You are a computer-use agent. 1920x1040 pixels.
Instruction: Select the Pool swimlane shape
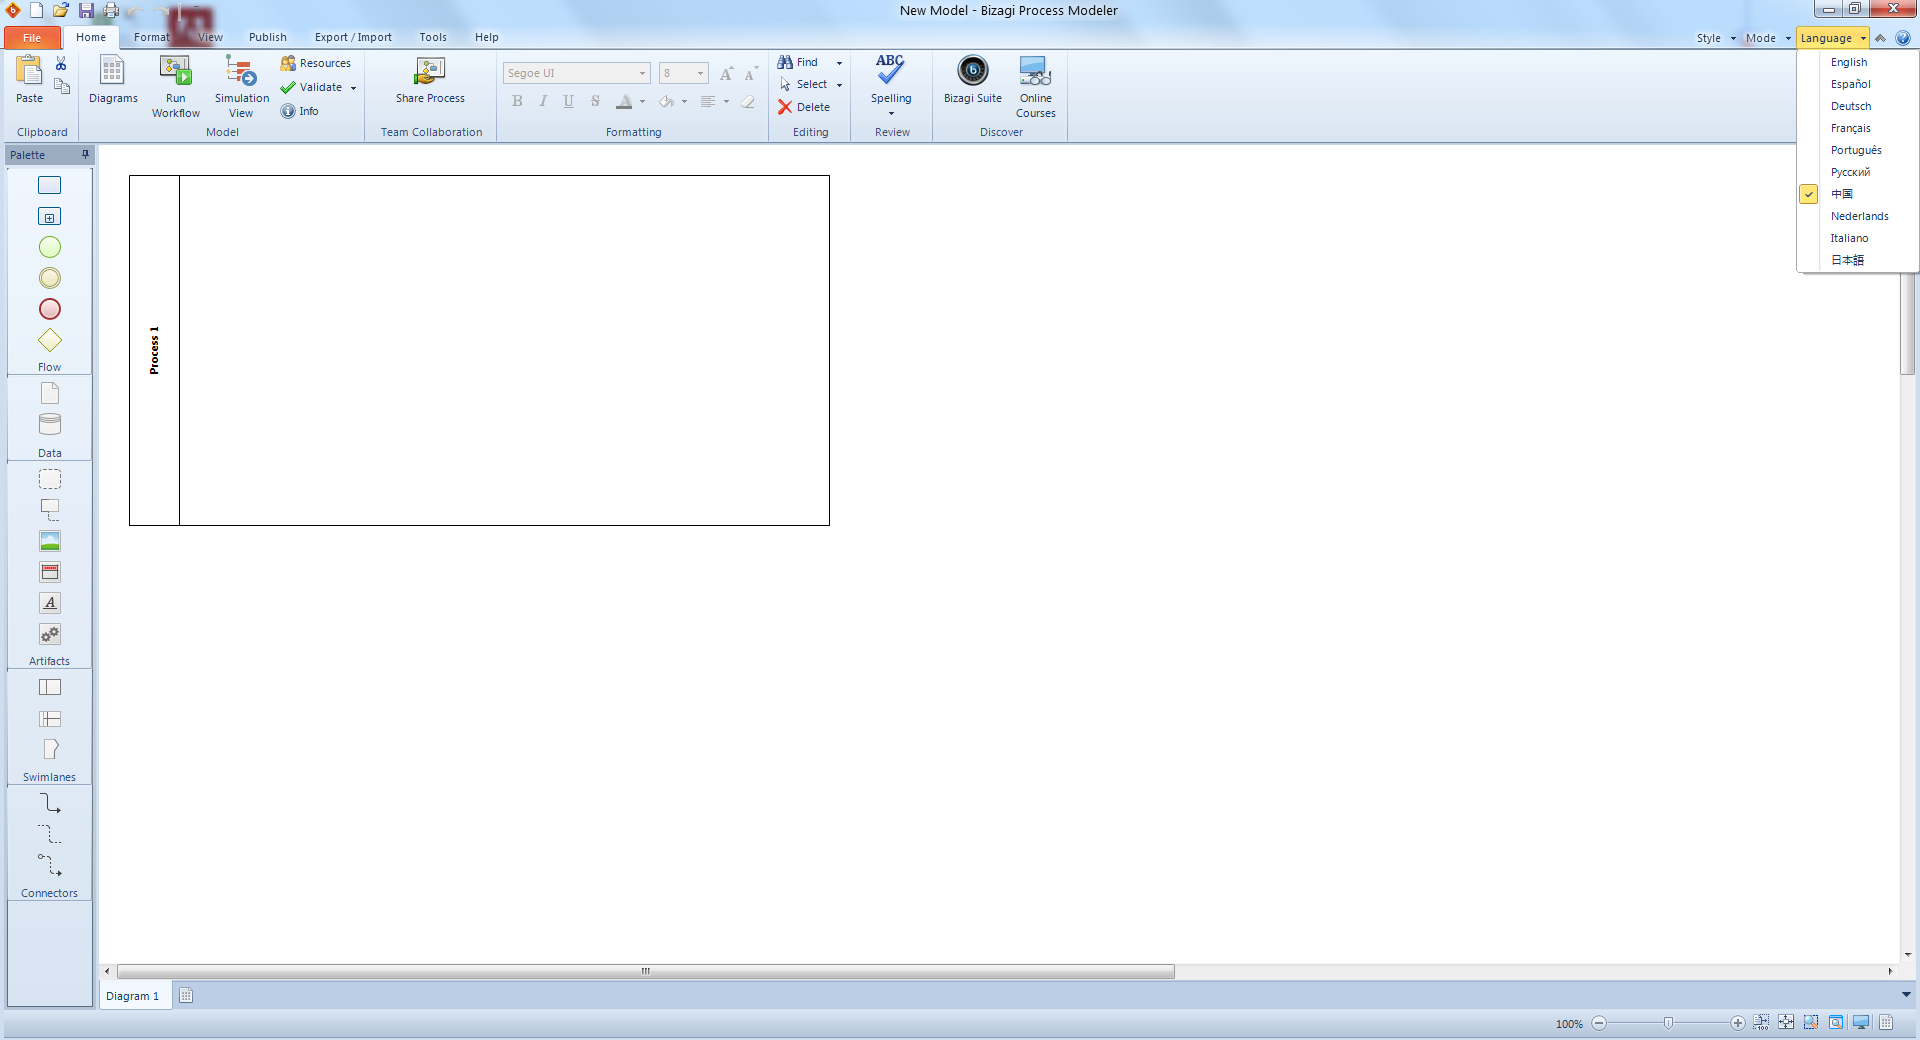pyautogui.click(x=49, y=687)
